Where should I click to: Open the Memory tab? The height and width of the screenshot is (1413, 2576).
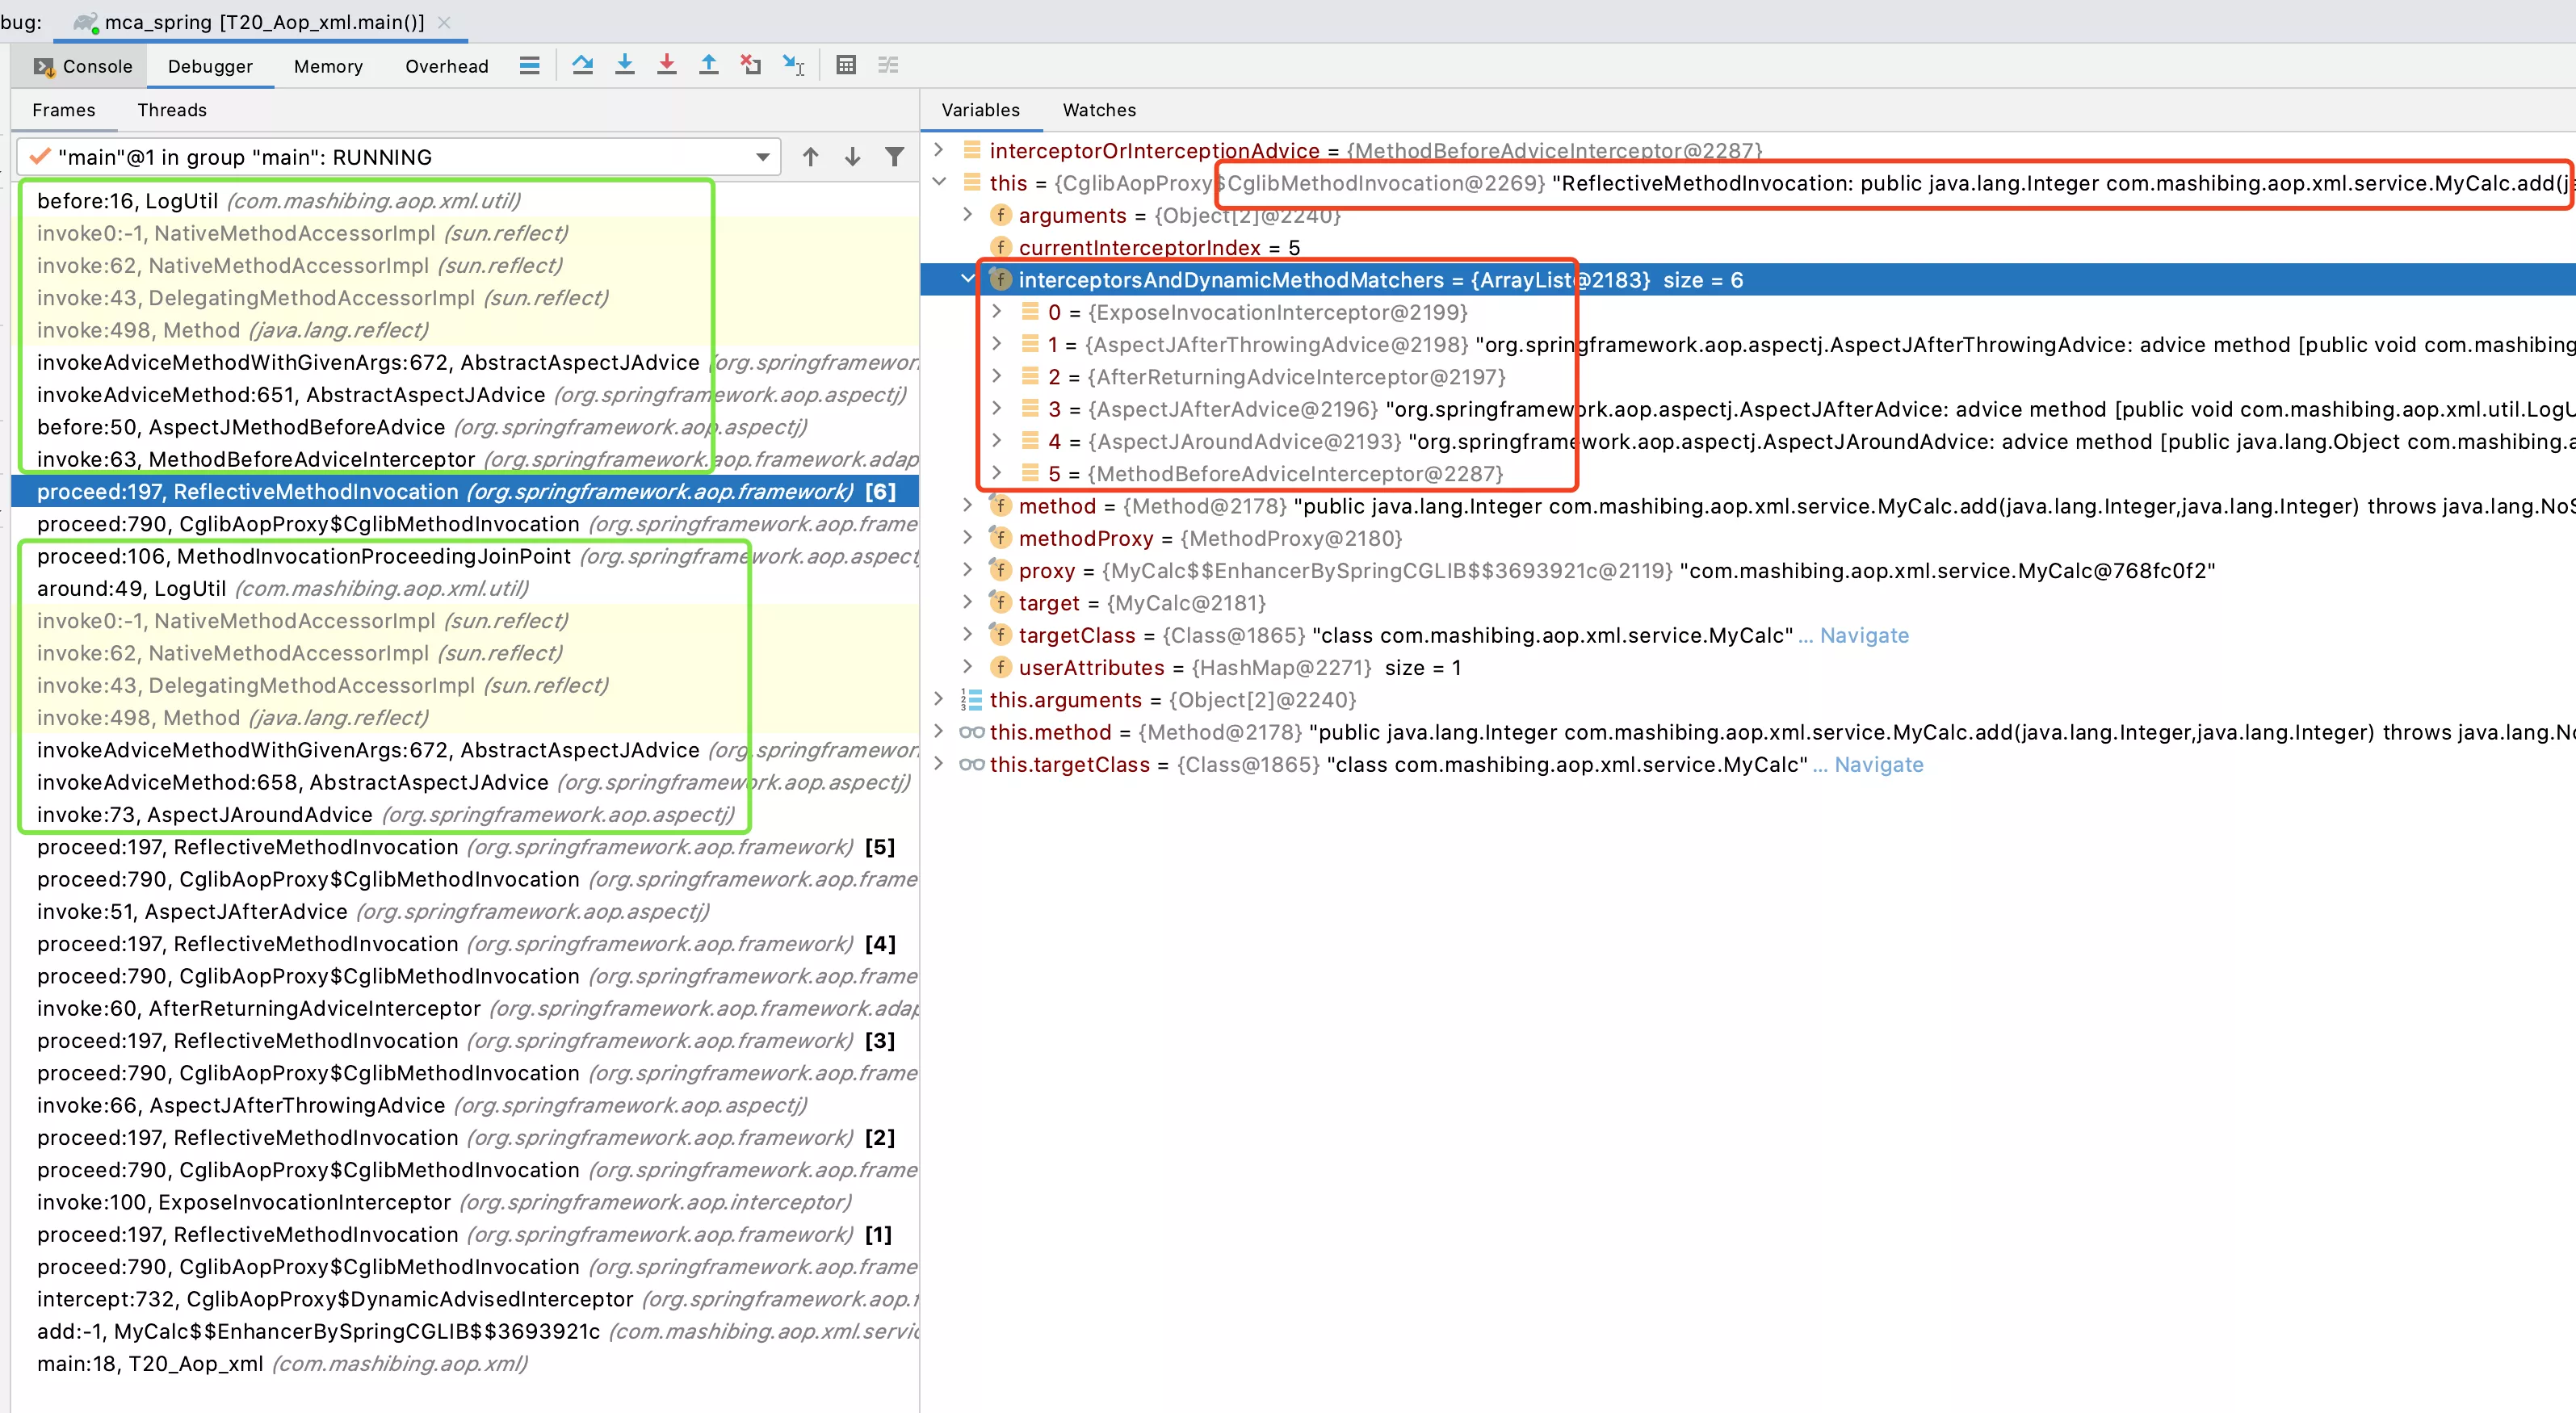(328, 67)
